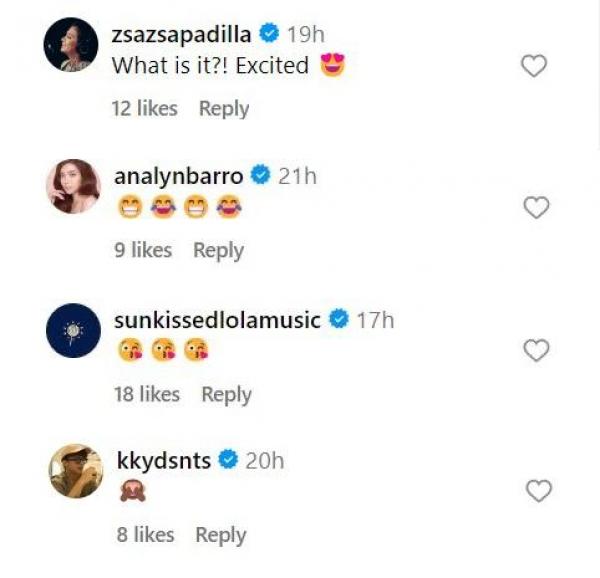This screenshot has width=600, height=578.
Task: Reply to analynbarro's comment
Action: 218,250
